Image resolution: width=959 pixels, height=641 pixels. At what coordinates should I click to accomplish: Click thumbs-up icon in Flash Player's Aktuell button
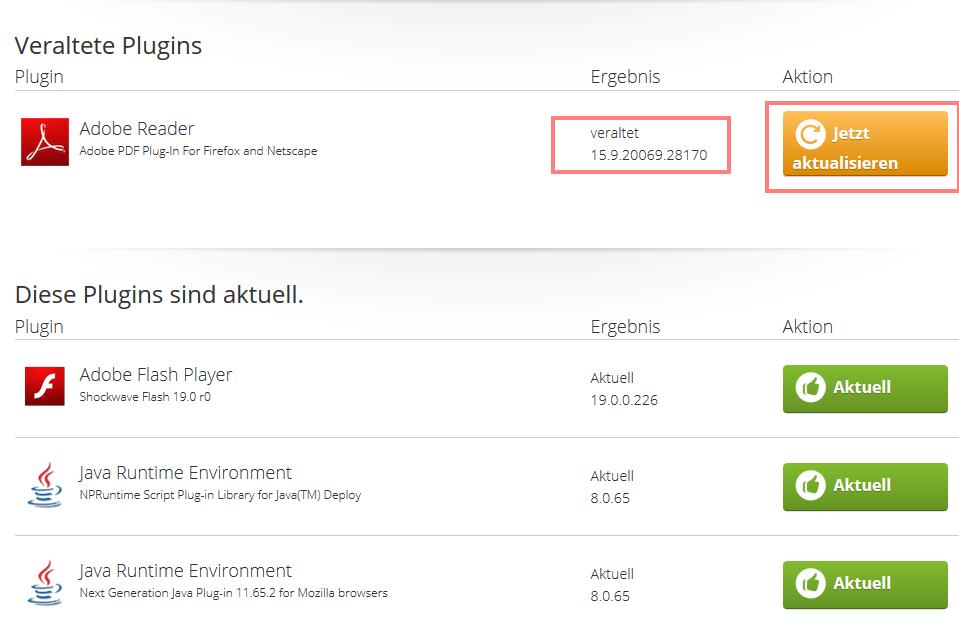coord(810,387)
